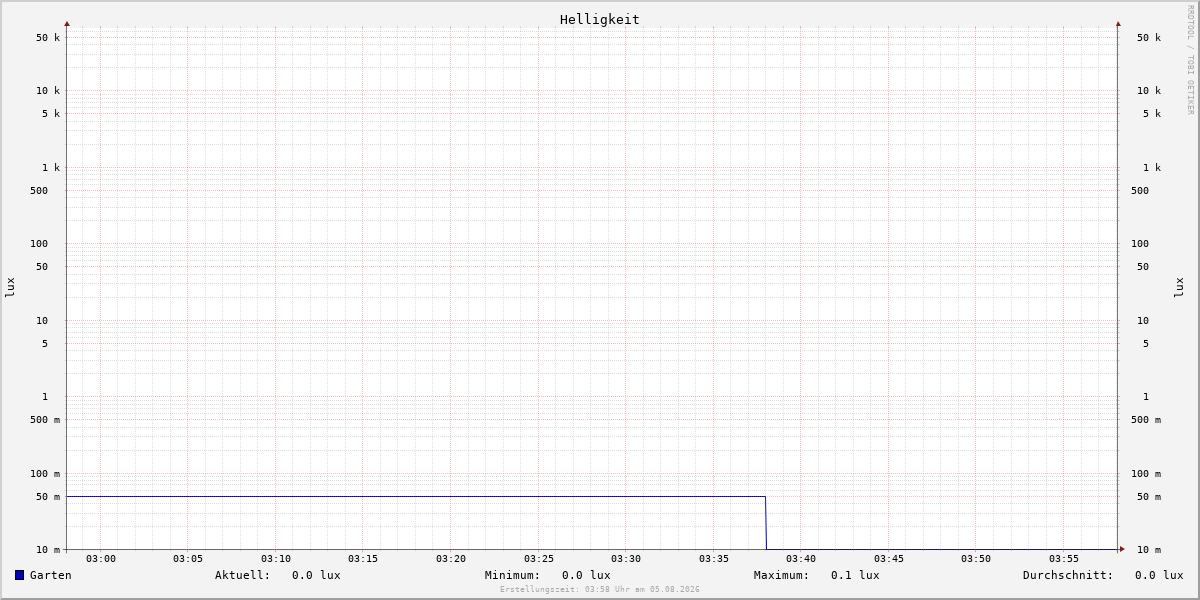
Task: Click the RRDTOOL / TOBI OETIKER watermark
Action: pyautogui.click(x=1190, y=59)
